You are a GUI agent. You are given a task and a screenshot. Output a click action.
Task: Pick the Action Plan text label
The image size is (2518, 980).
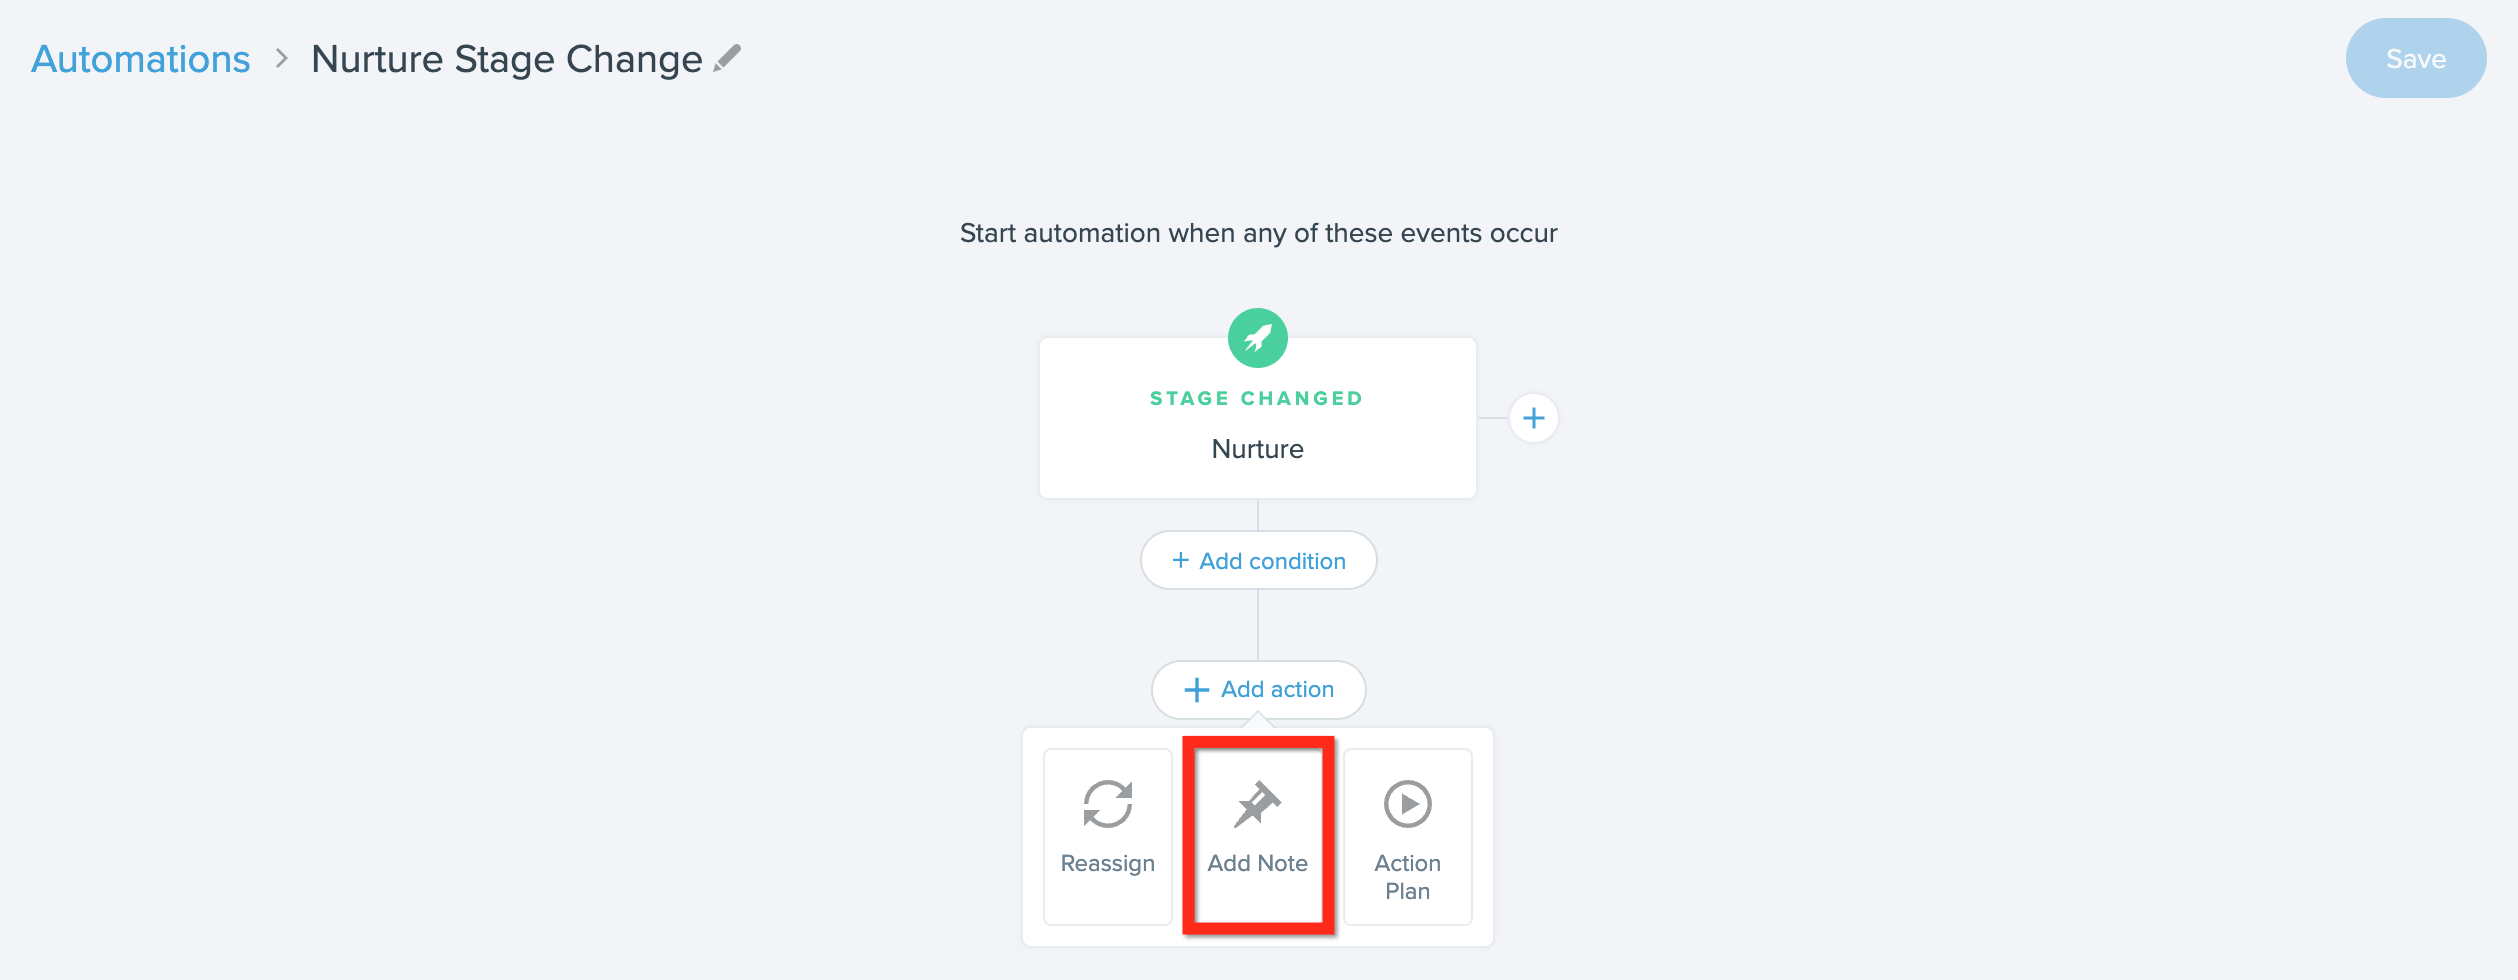[1407, 877]
